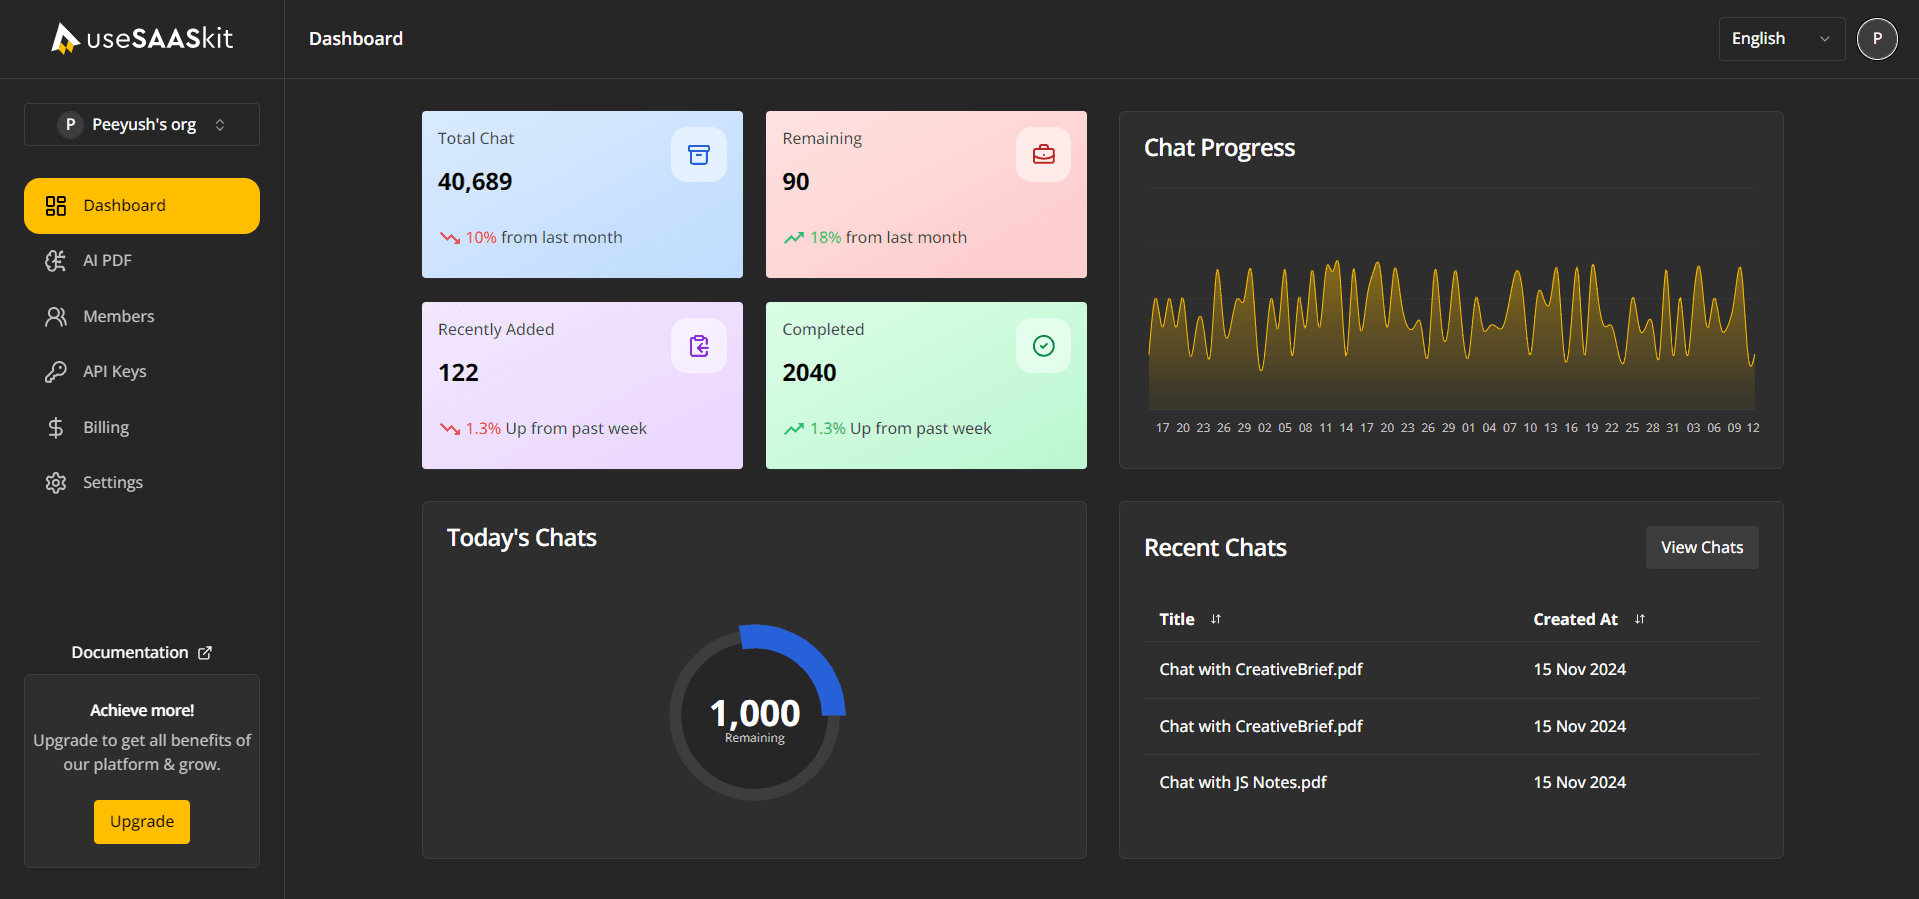
Task: Click the P user avatar
Action: (x=1876, y=39)
